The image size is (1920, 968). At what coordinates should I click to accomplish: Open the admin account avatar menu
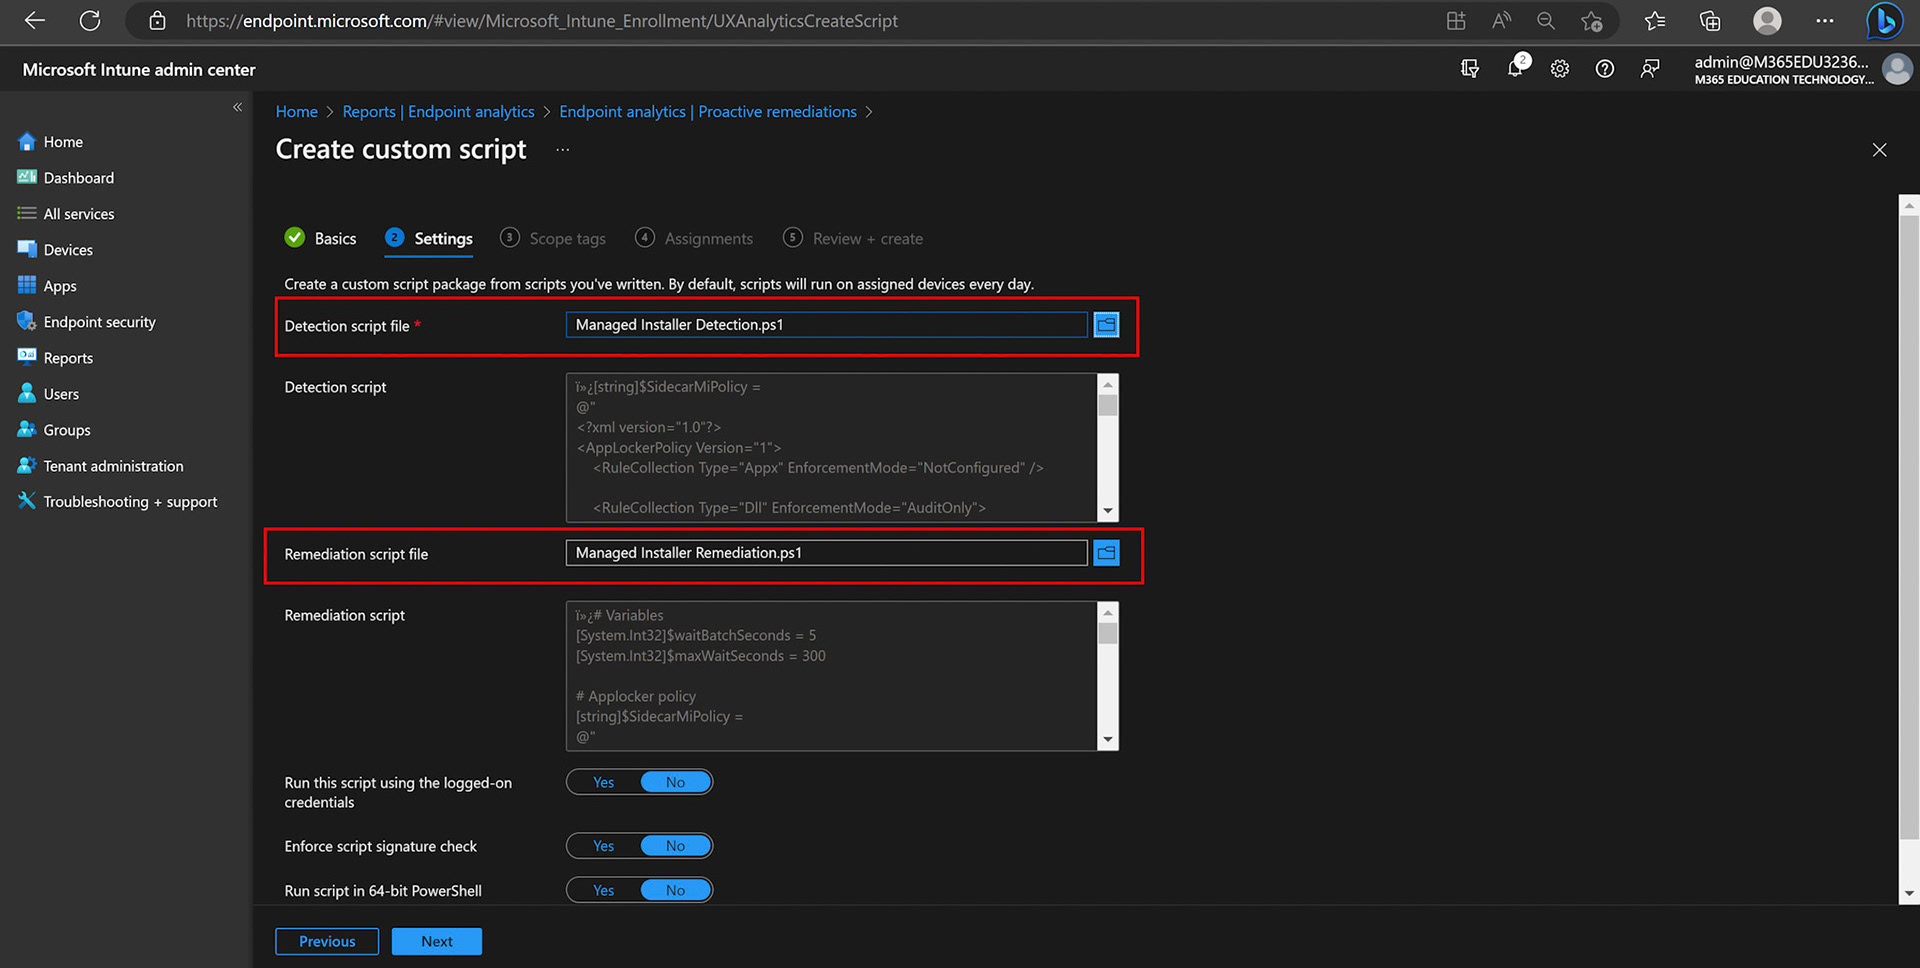(x=1897, y=69)
